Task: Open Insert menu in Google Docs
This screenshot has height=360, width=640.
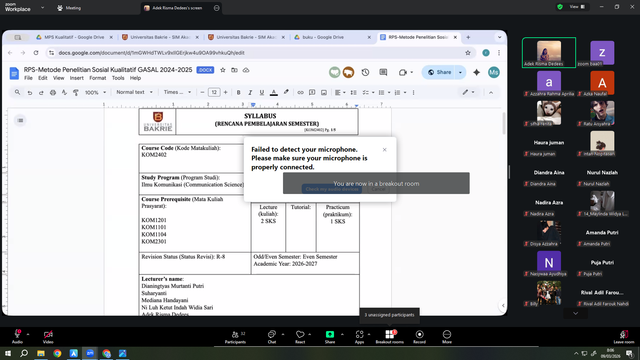Action: point(76,78)
